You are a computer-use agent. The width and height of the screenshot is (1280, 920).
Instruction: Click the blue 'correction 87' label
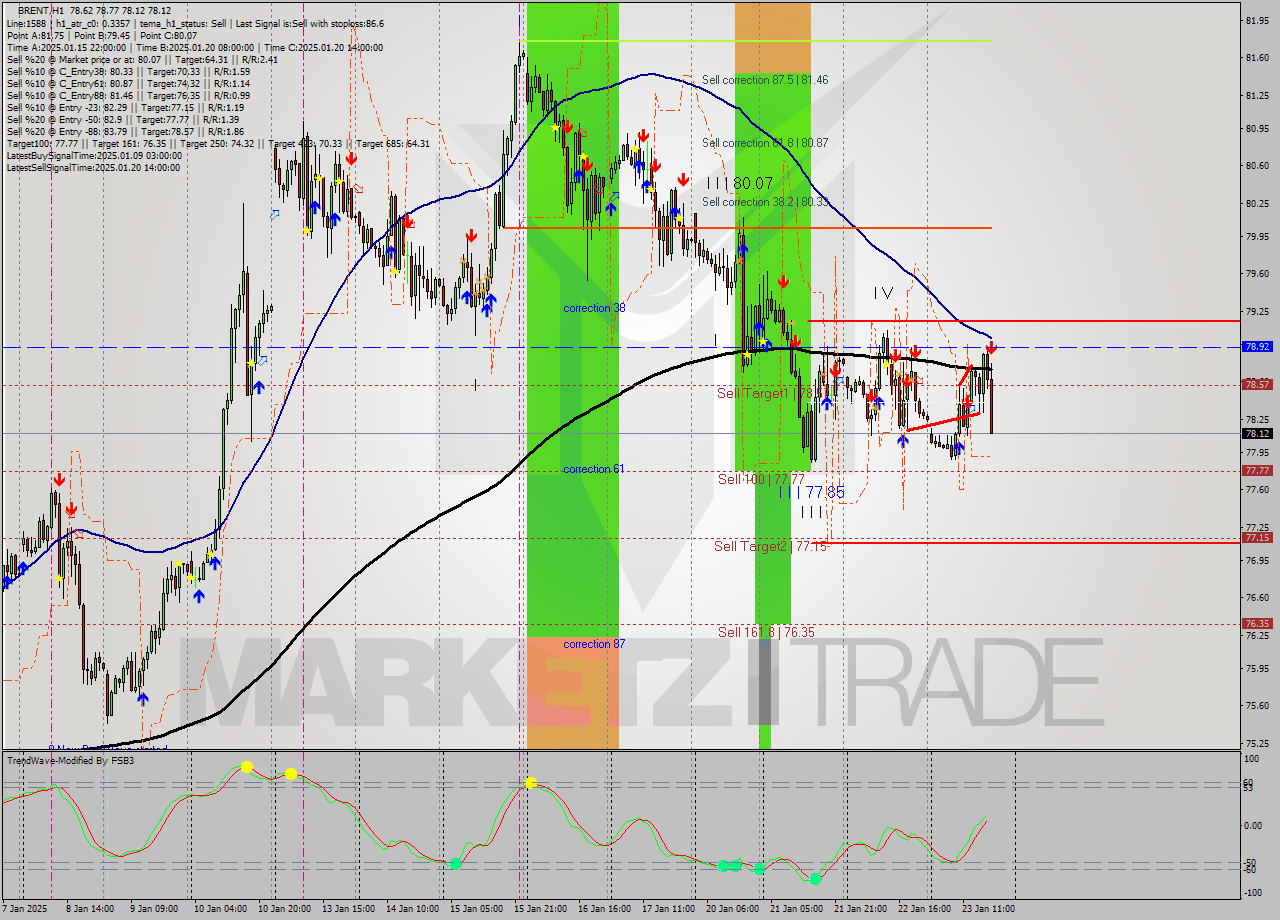tap(594, 644)
